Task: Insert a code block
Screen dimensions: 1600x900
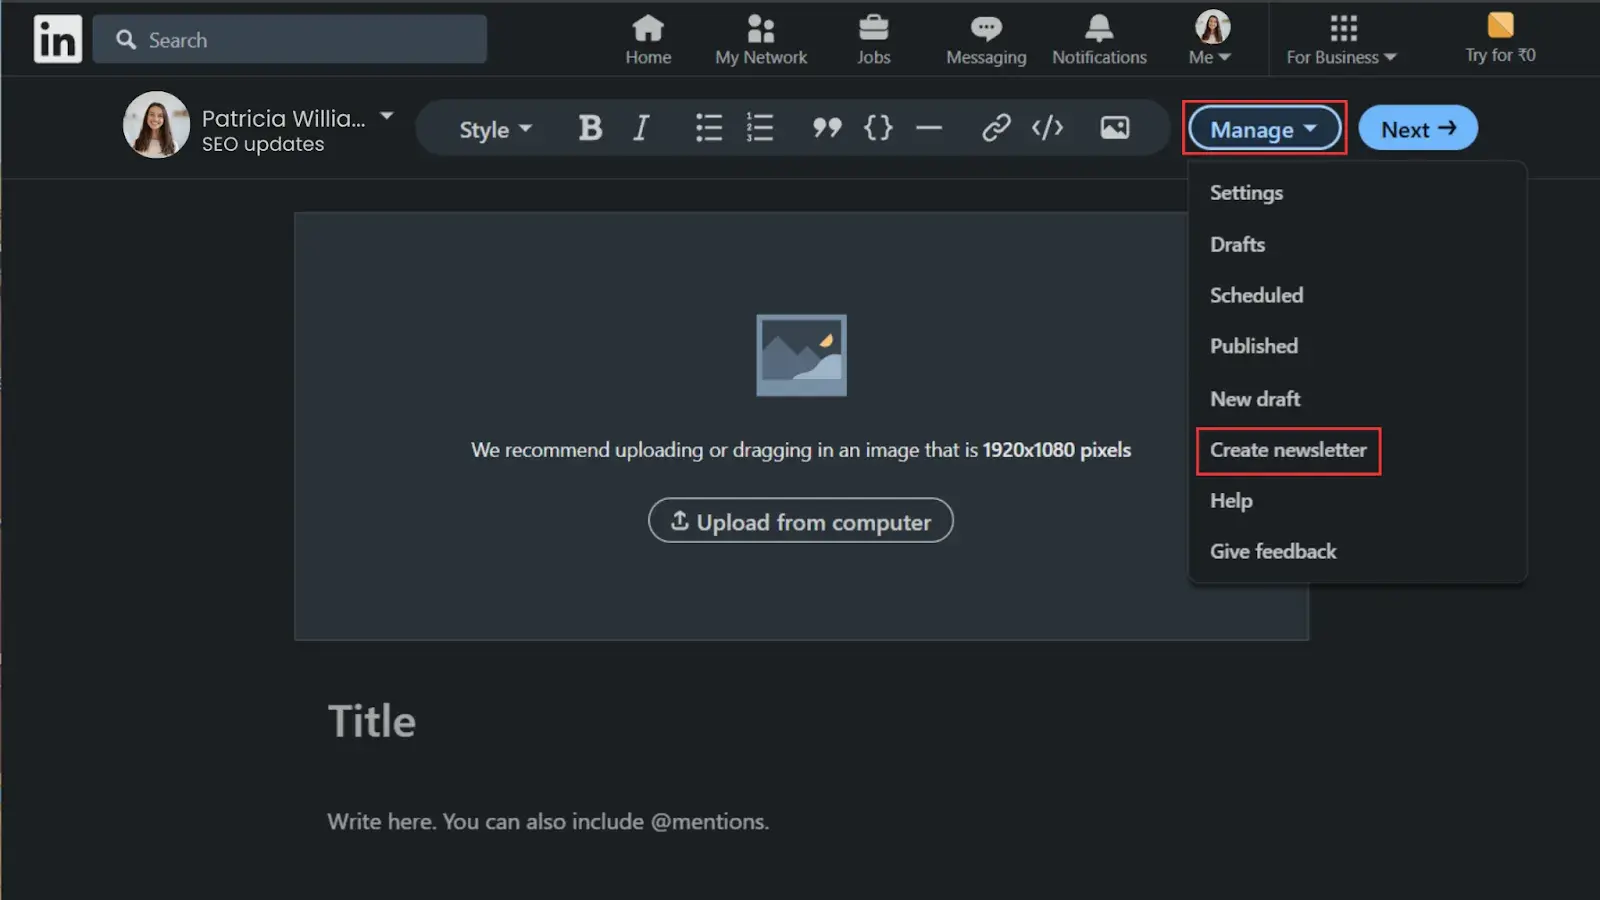Action: [x=1046, y=128]
